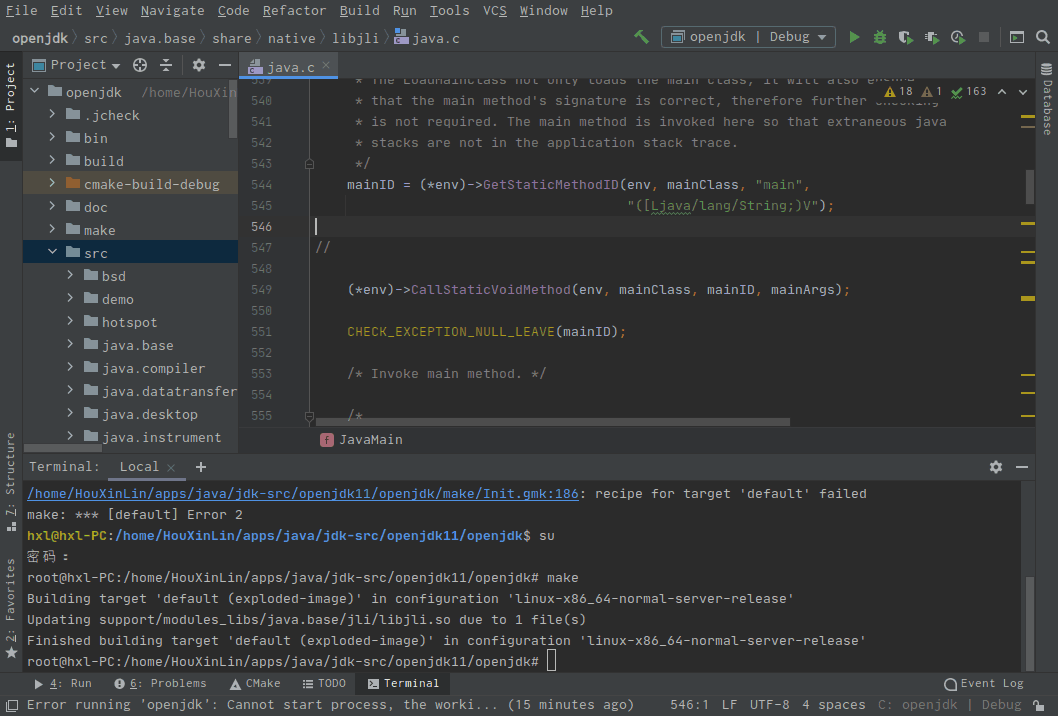
Task: Click the editor horizontal scrollbar
Action: click(x=553, y=422)
